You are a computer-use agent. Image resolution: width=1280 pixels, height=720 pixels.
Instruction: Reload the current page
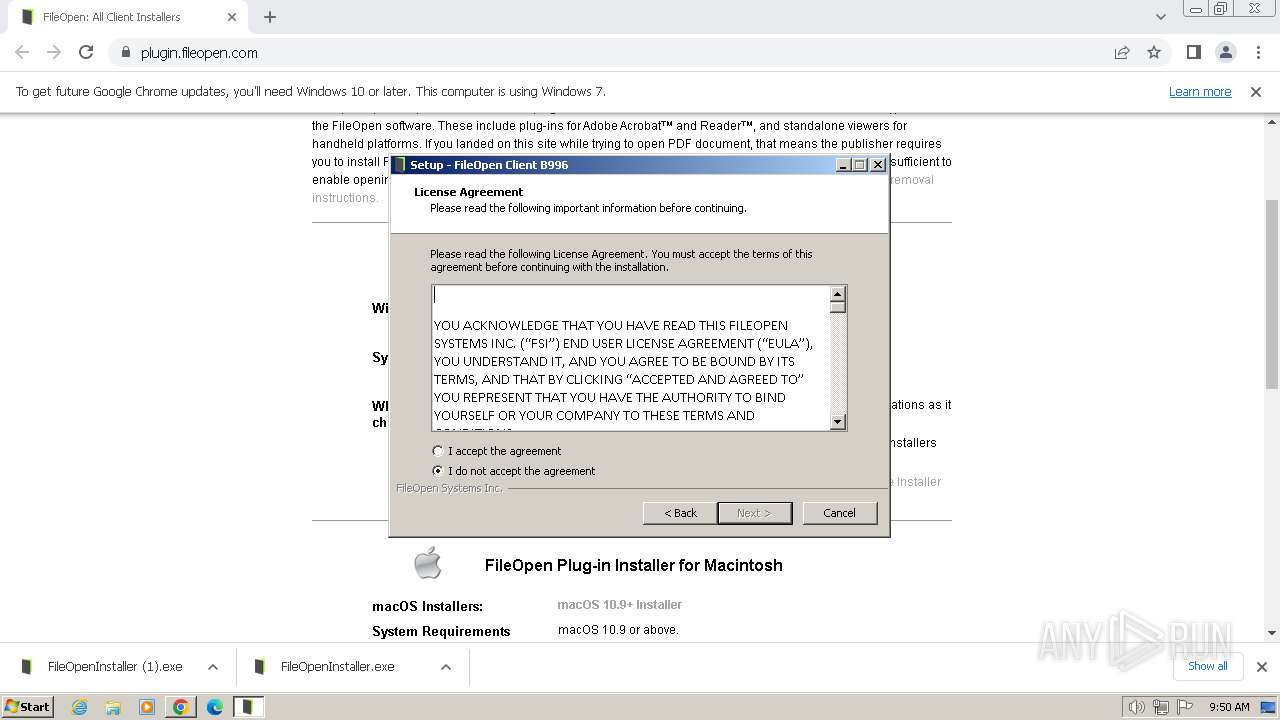(86, 53)
